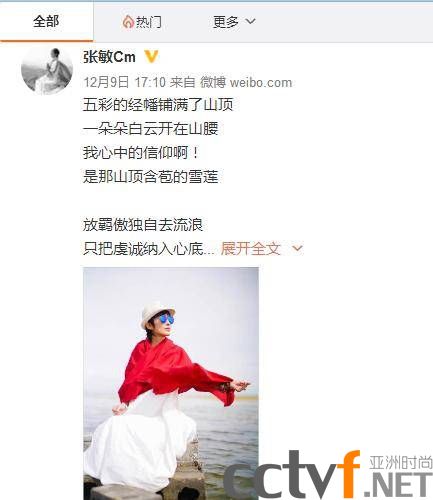Viewport: 433px width, 500px height.
Task: Click the cctvf.NET watermark logo
Action: click(328, 475)
